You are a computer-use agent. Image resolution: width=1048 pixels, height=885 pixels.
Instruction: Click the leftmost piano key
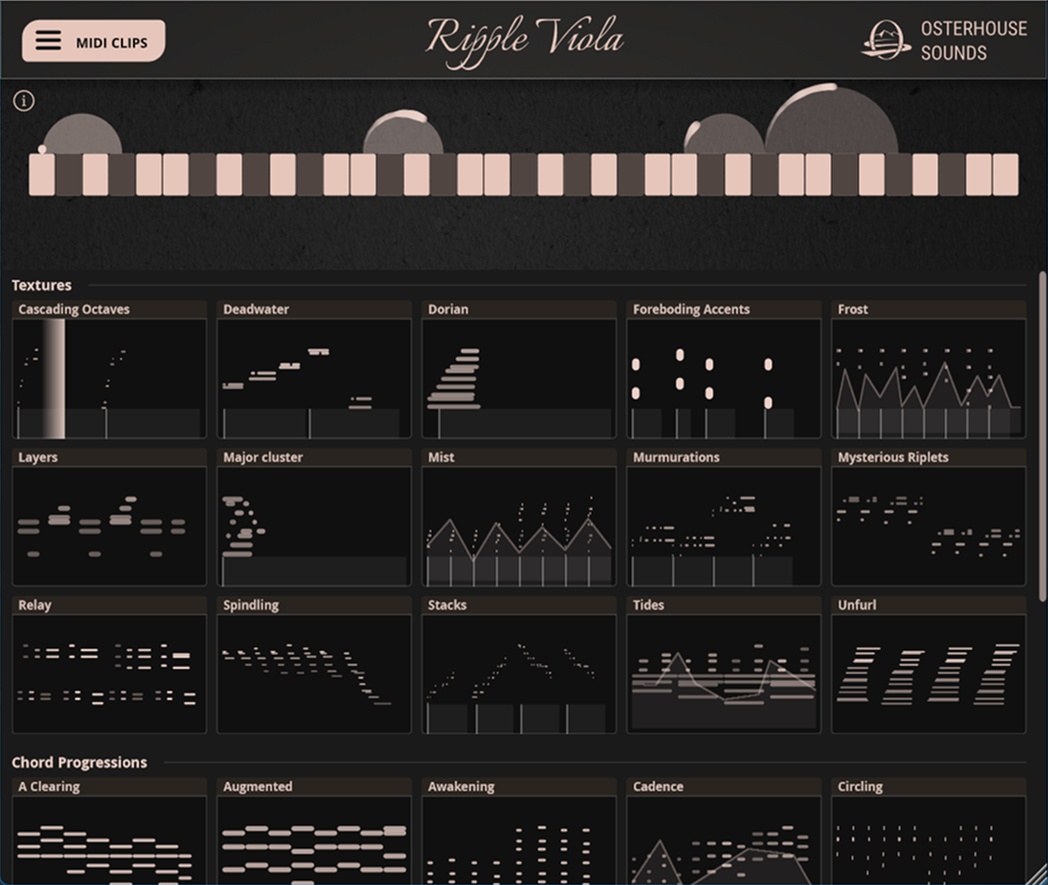42,174
